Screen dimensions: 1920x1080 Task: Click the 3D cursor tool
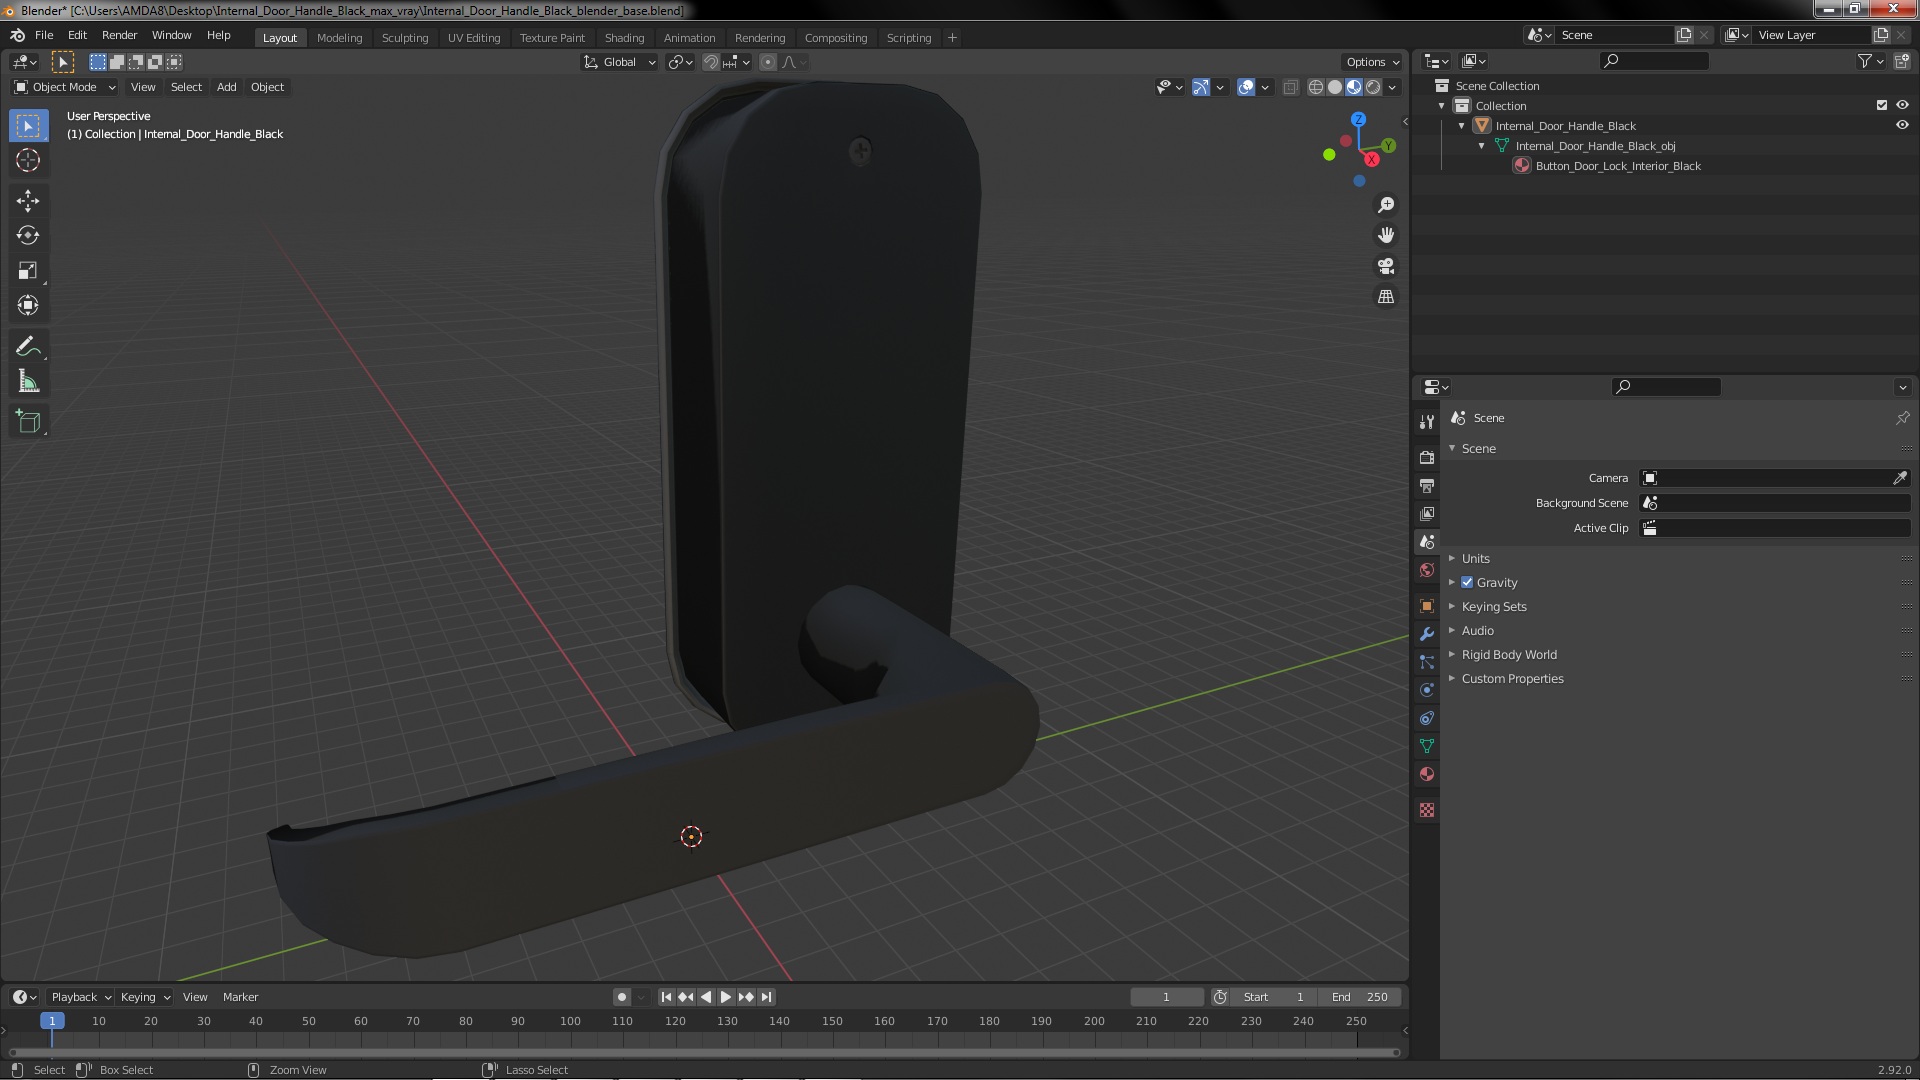point(28,160)
